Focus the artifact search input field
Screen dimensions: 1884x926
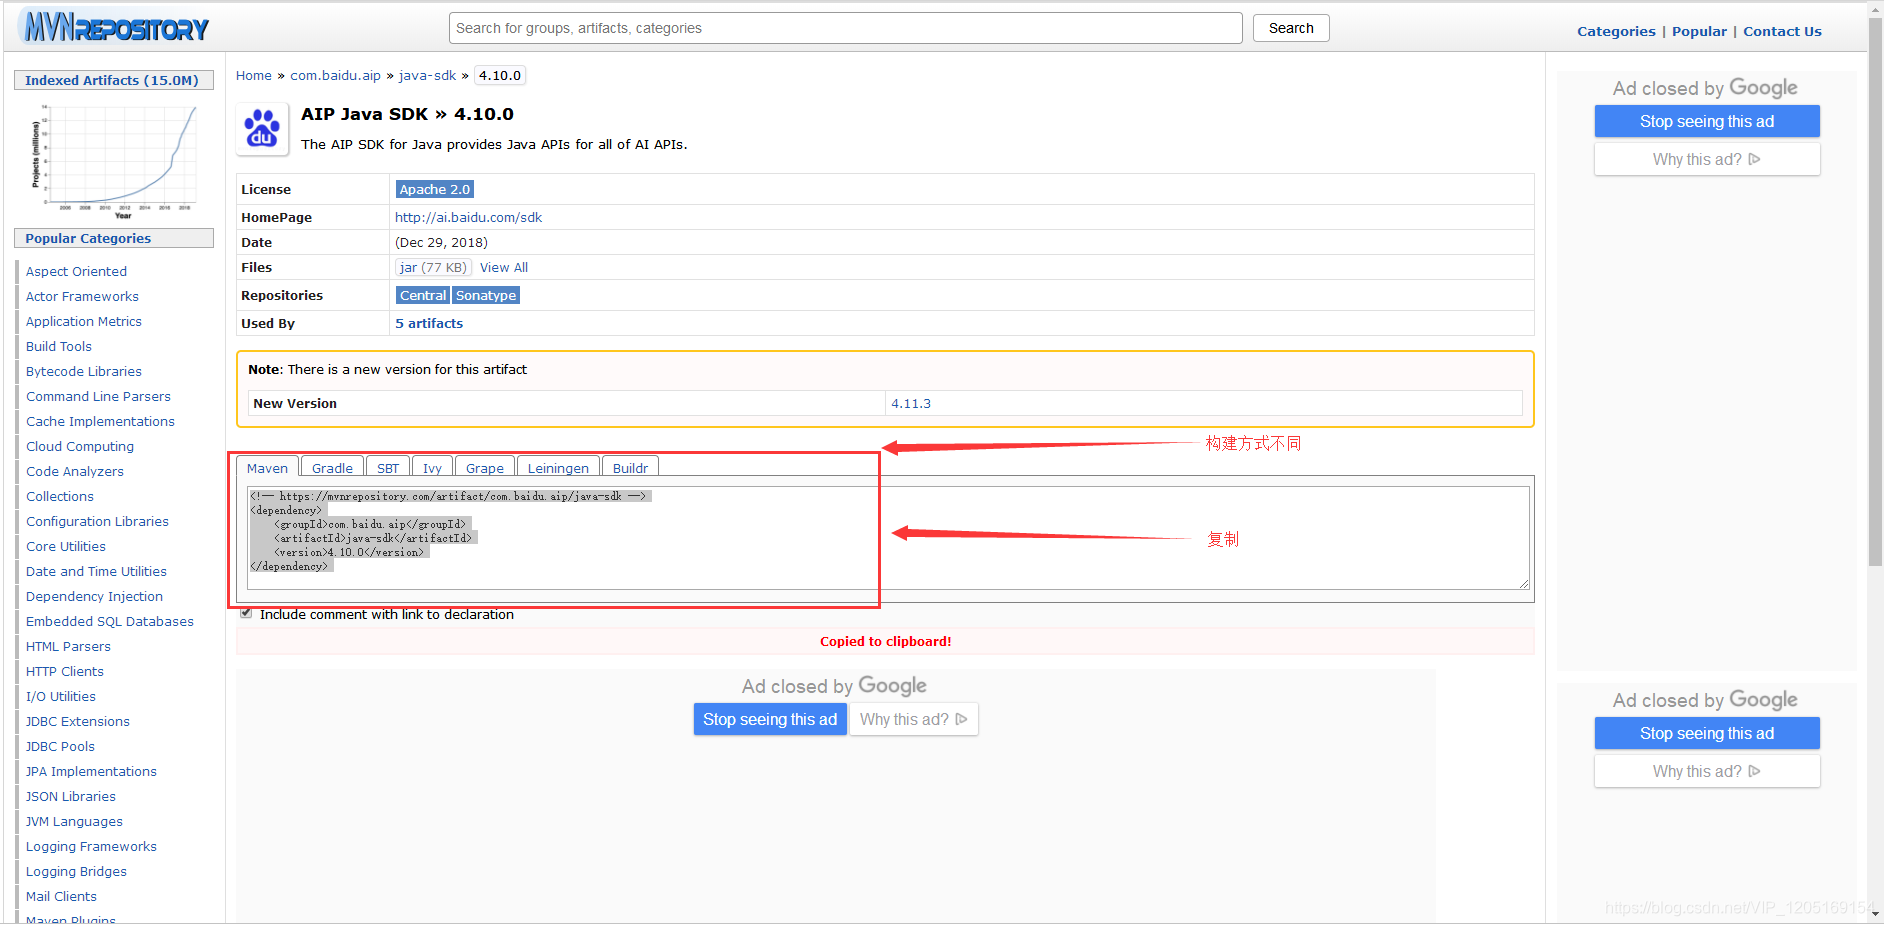click(x=845, y=28)
